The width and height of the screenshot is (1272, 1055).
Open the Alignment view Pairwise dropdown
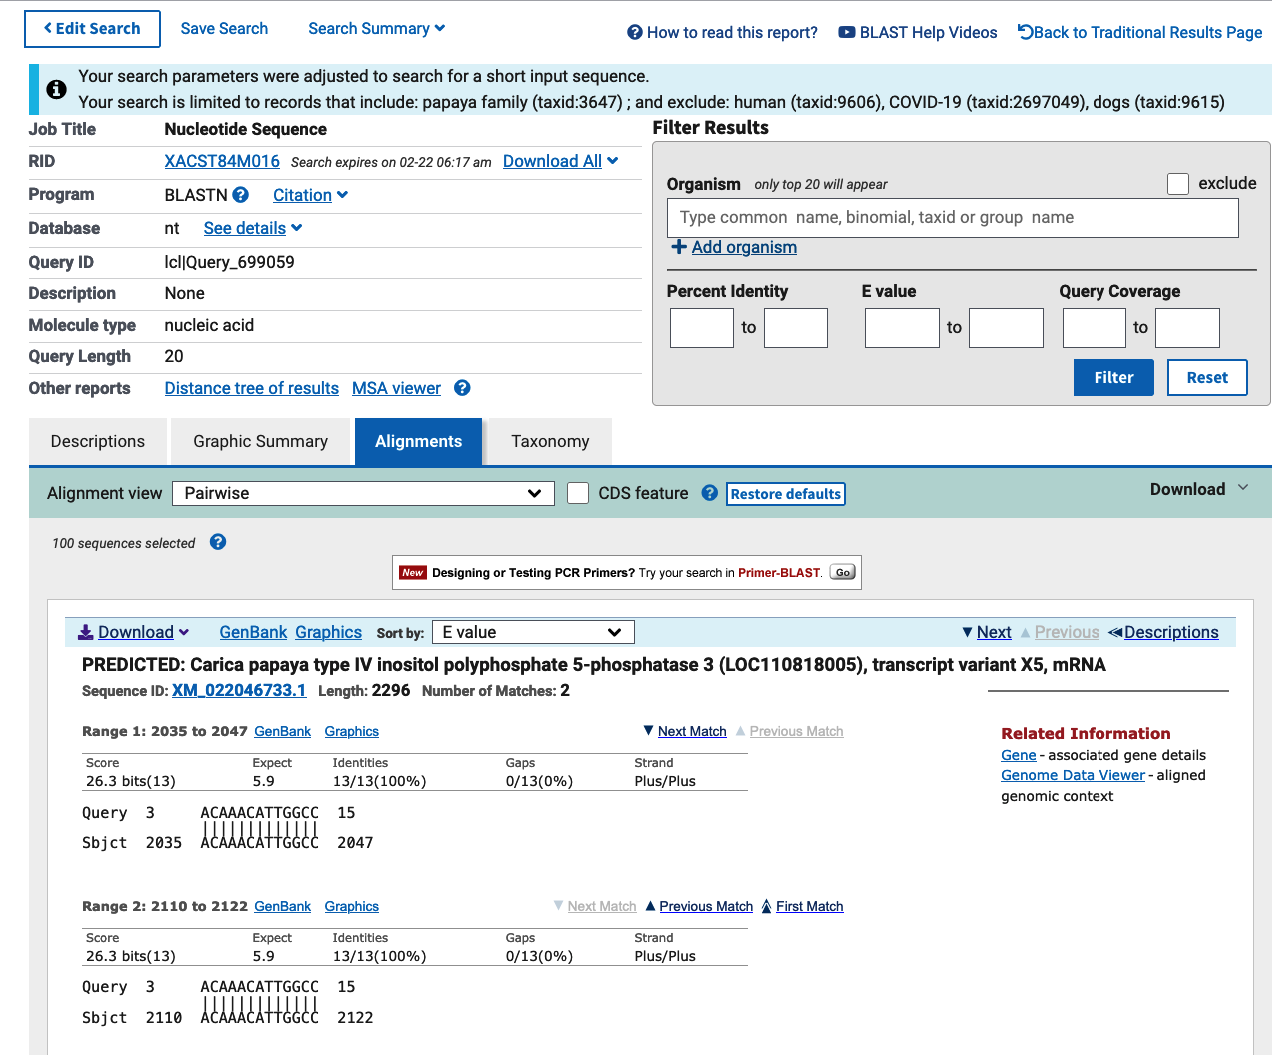click(363, 493)
